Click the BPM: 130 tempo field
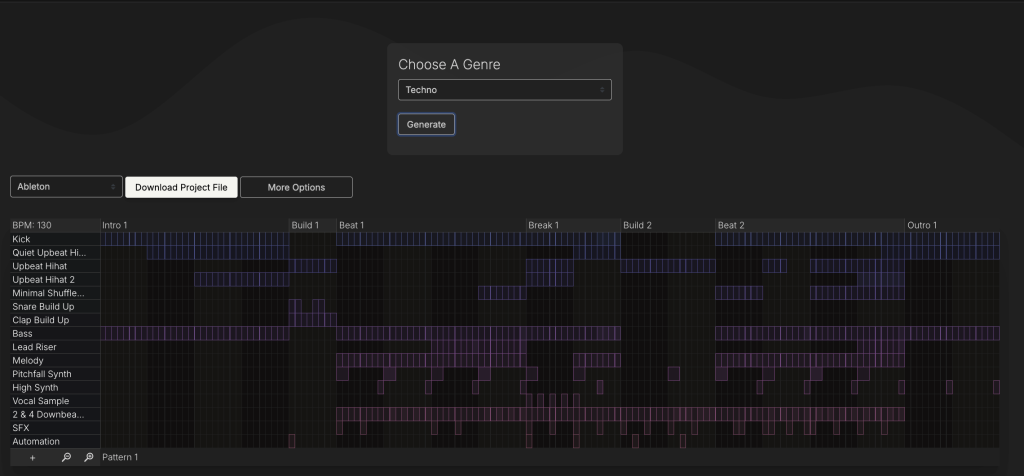The width and height of the screenshot is (1024, 476). [37, 226]
